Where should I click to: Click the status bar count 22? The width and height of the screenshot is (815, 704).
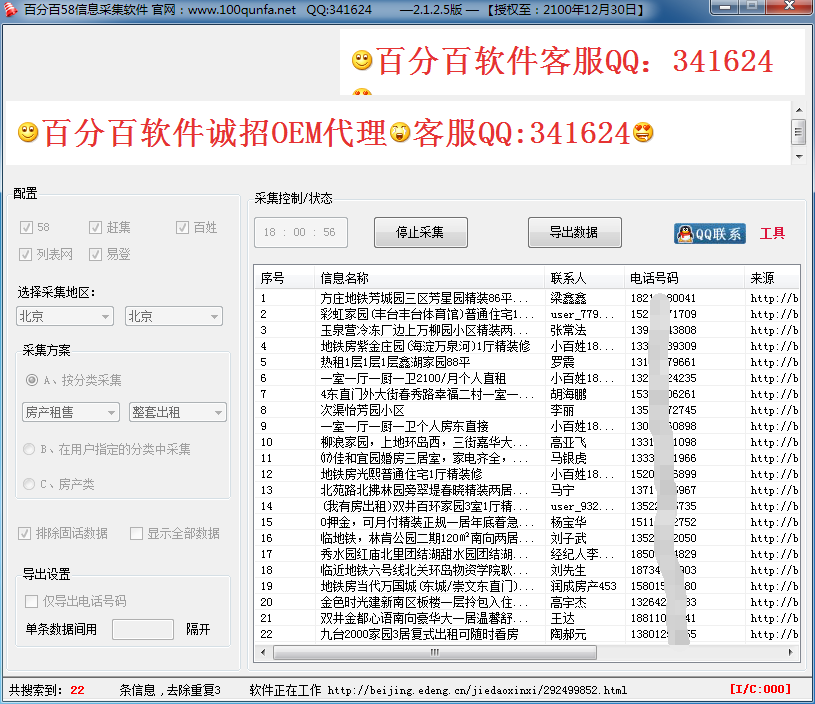click(77, 690)
